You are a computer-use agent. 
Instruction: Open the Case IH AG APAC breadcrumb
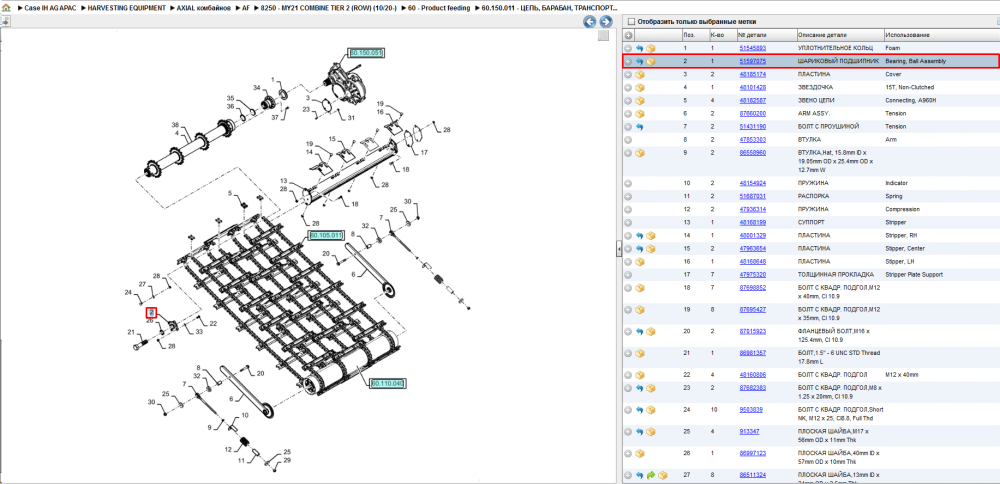click(49, 8)
